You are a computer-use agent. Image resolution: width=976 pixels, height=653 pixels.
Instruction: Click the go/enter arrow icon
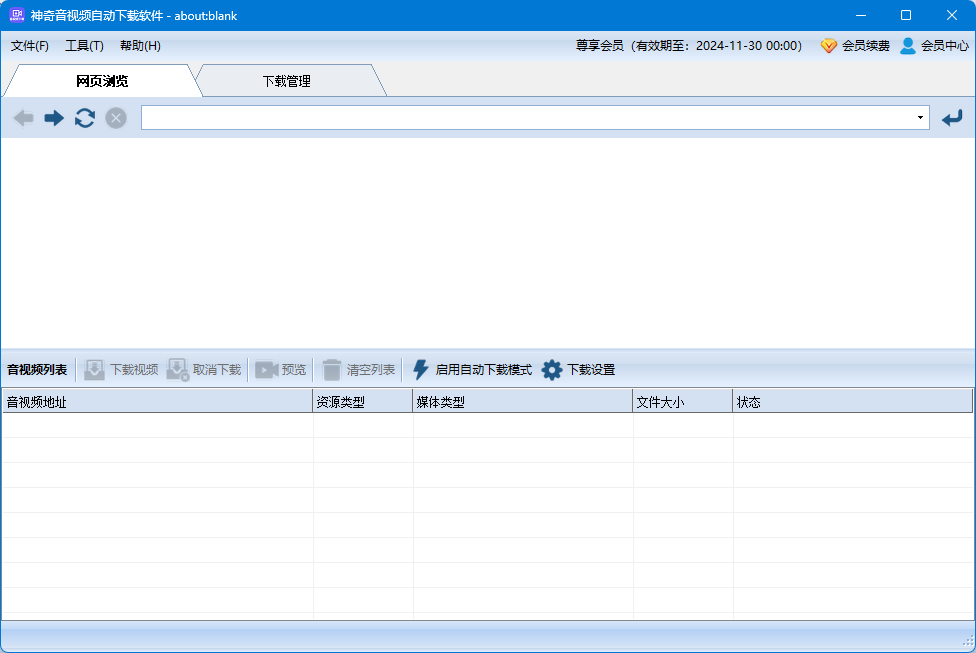pos(951,118)
